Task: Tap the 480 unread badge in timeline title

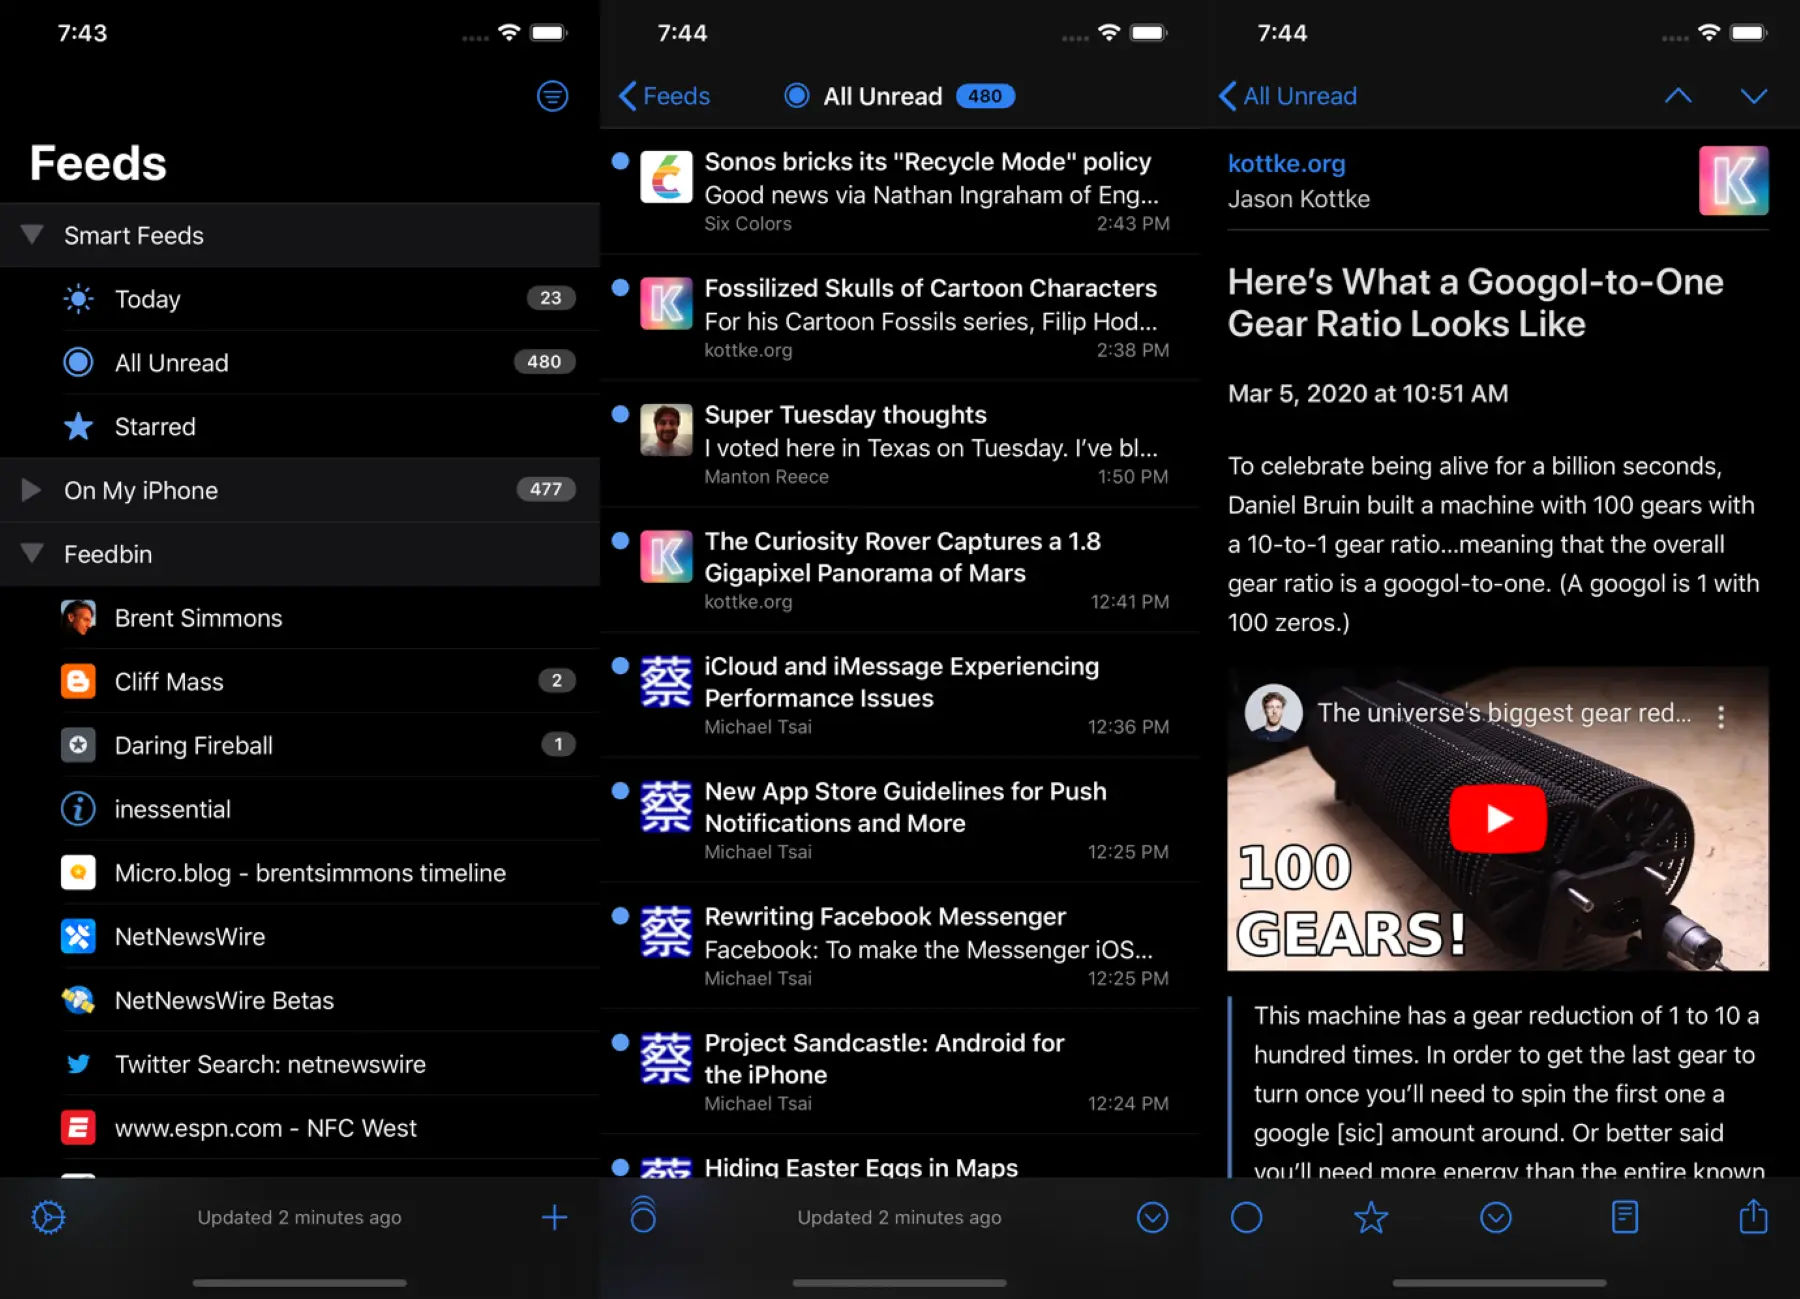Action: tap(985, 96)
